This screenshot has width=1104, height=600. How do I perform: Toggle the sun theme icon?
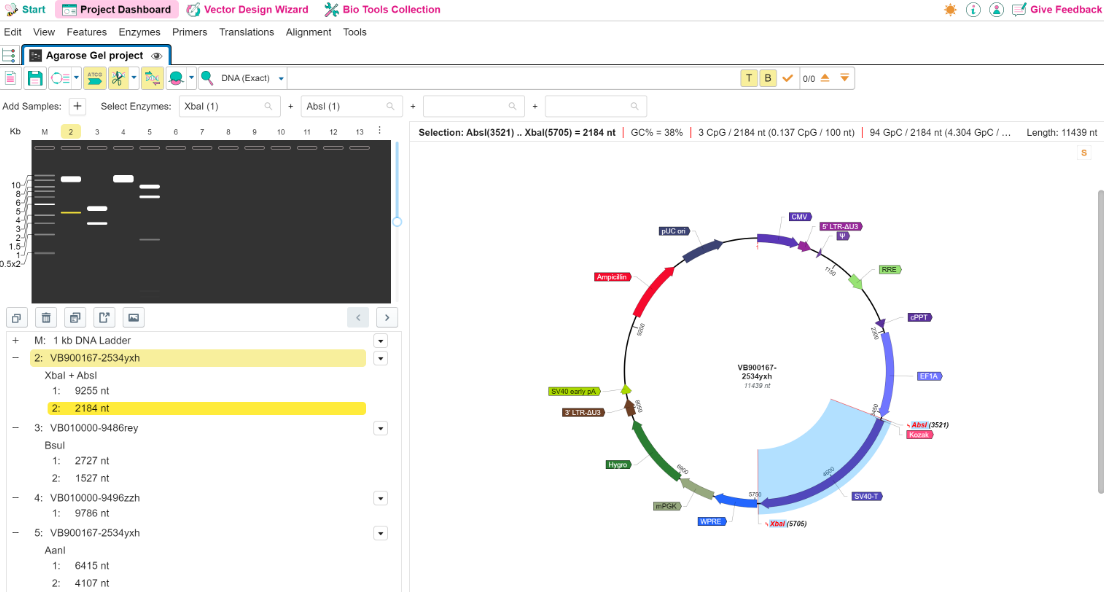coord(951,10)
